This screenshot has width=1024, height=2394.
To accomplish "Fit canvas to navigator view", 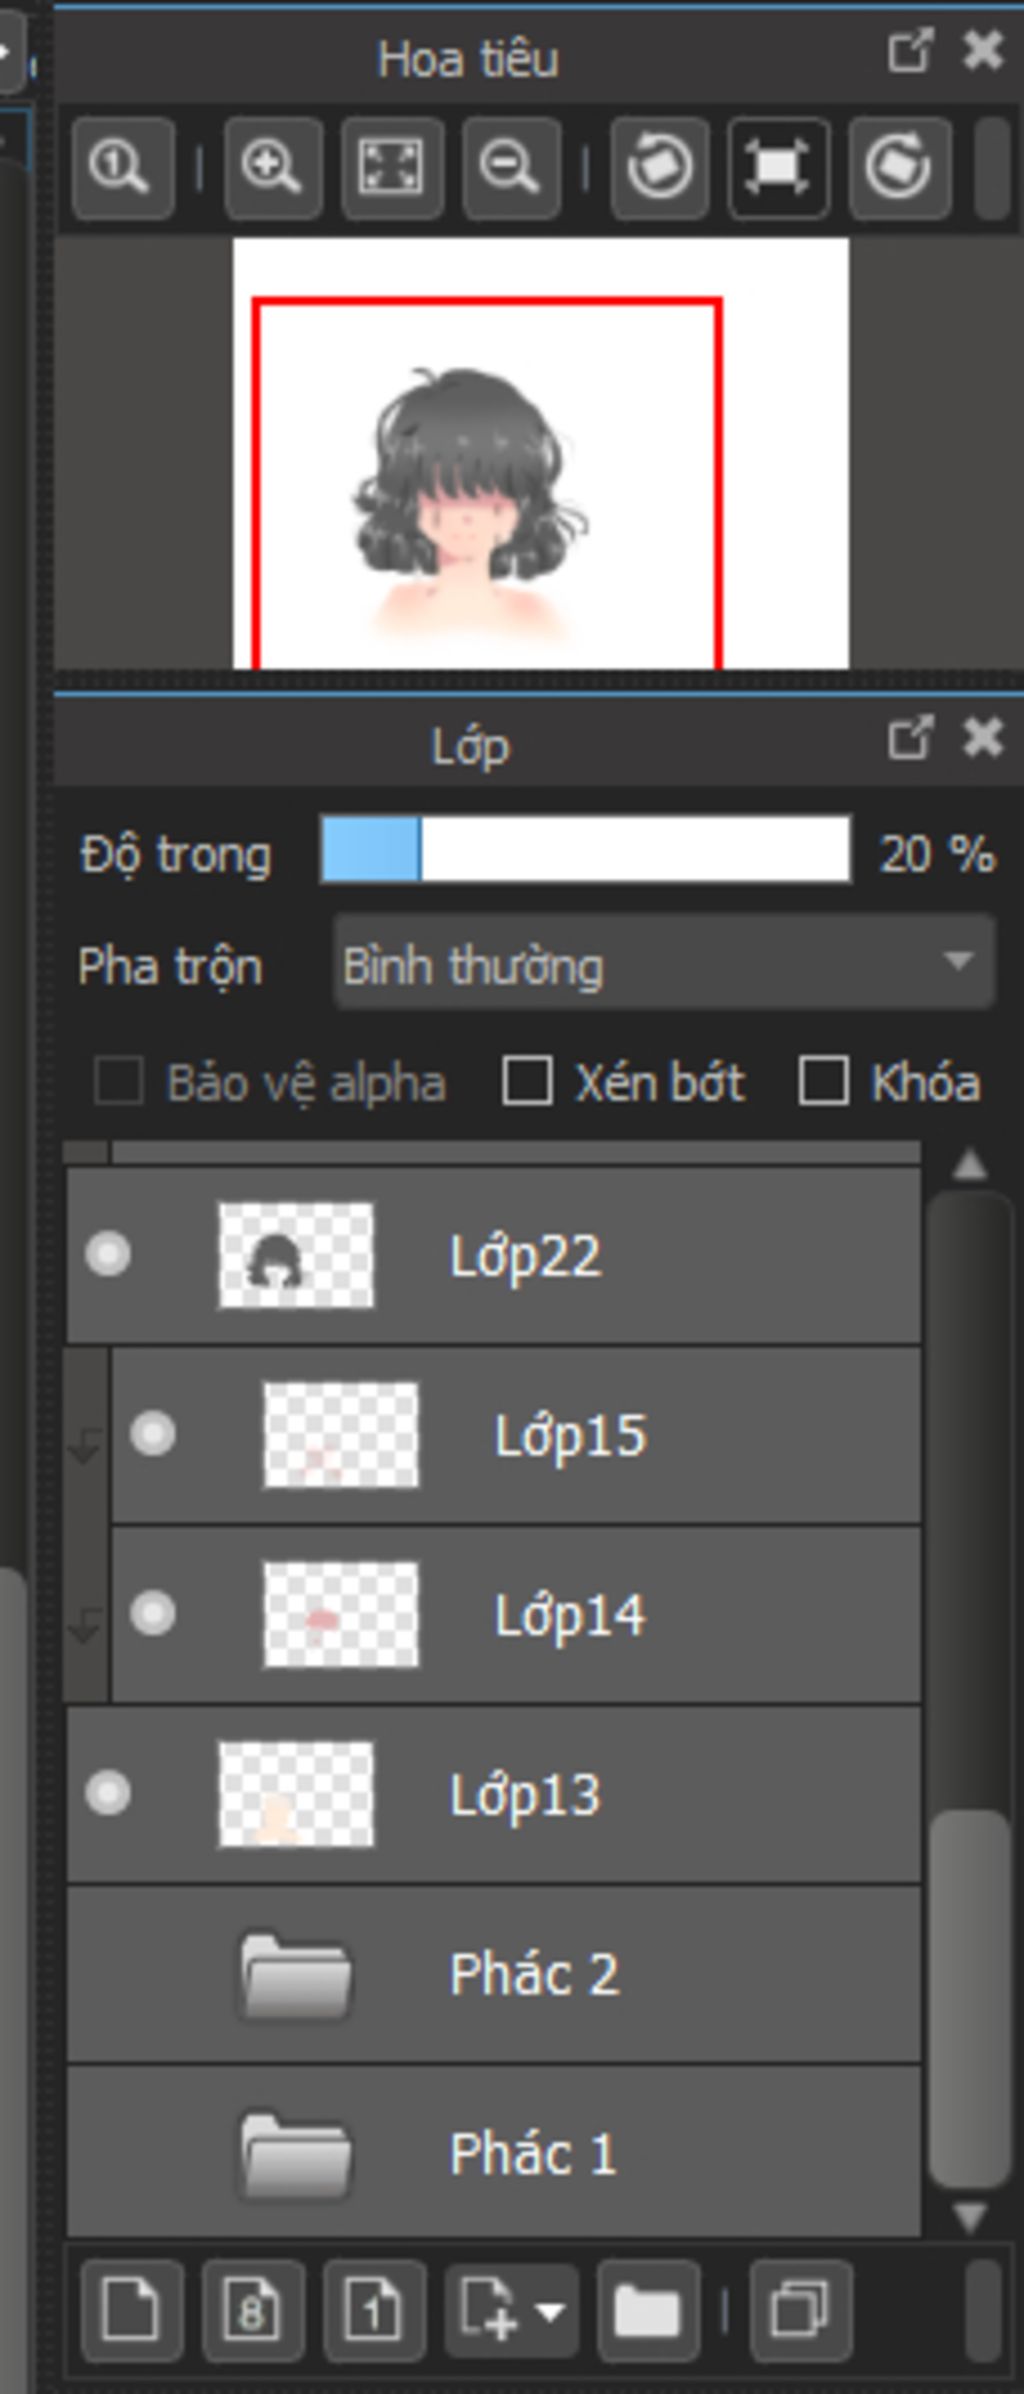I will (392, 167).
